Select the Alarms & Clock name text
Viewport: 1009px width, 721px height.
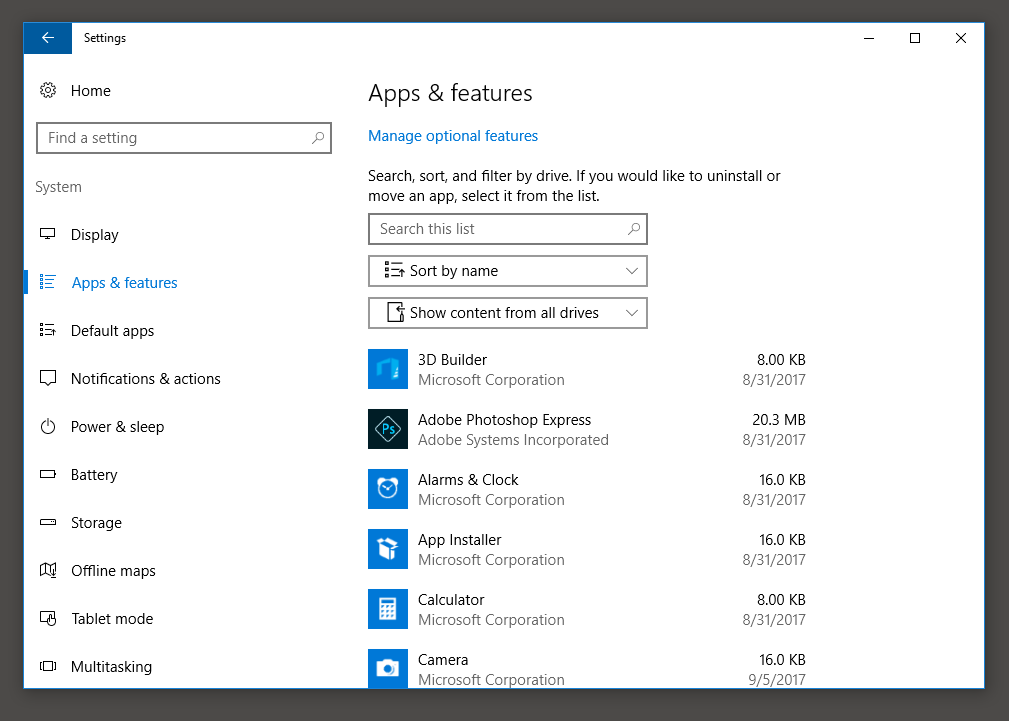pos(468,480)
